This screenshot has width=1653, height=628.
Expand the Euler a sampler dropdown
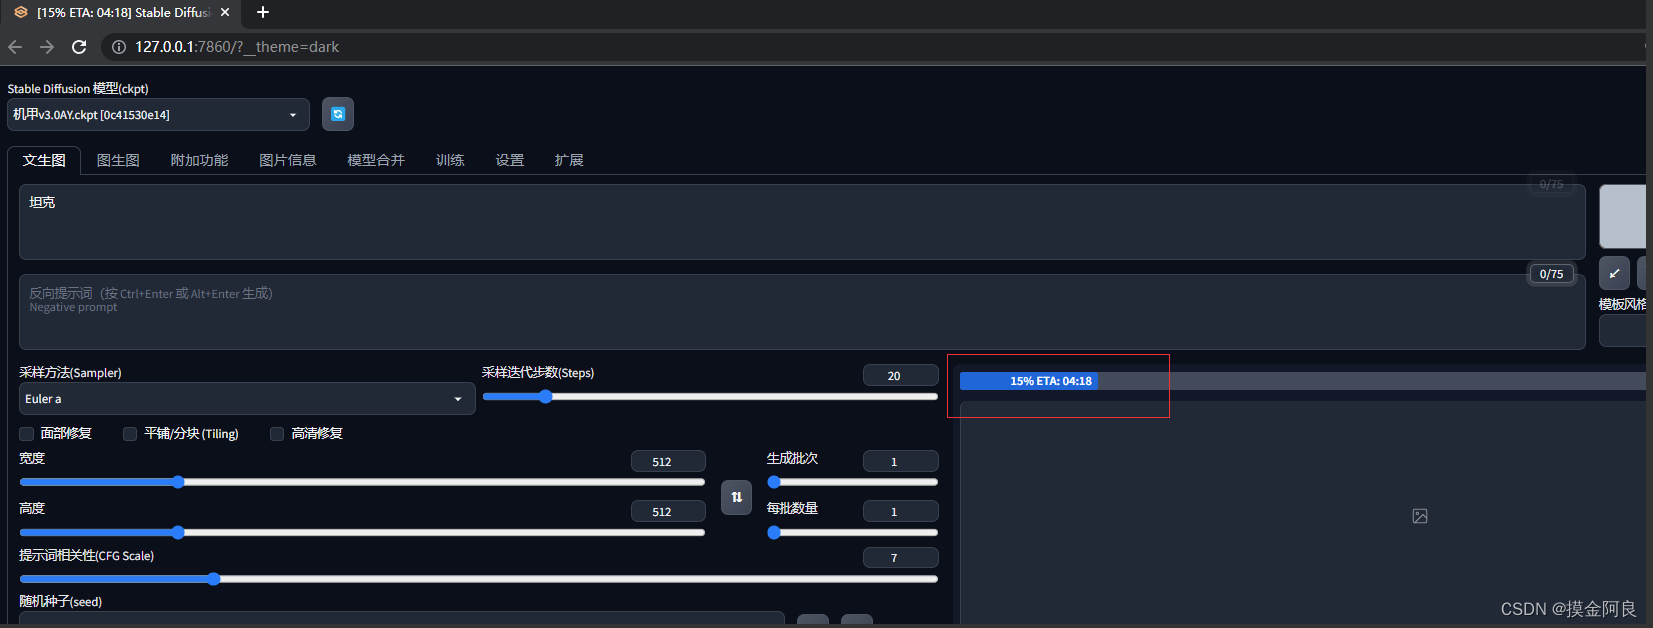coord(247,399)
